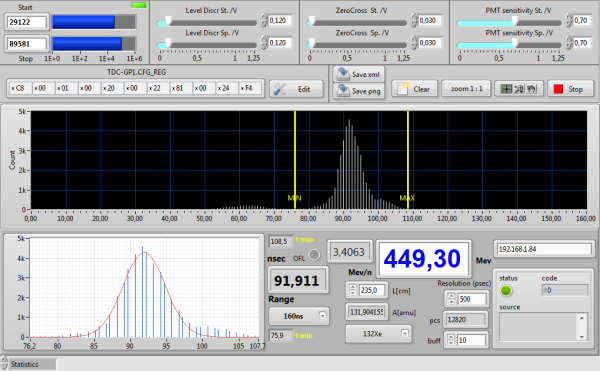Click the pcs count value 12820
The image size is (600, 371).
coord(465,320)
